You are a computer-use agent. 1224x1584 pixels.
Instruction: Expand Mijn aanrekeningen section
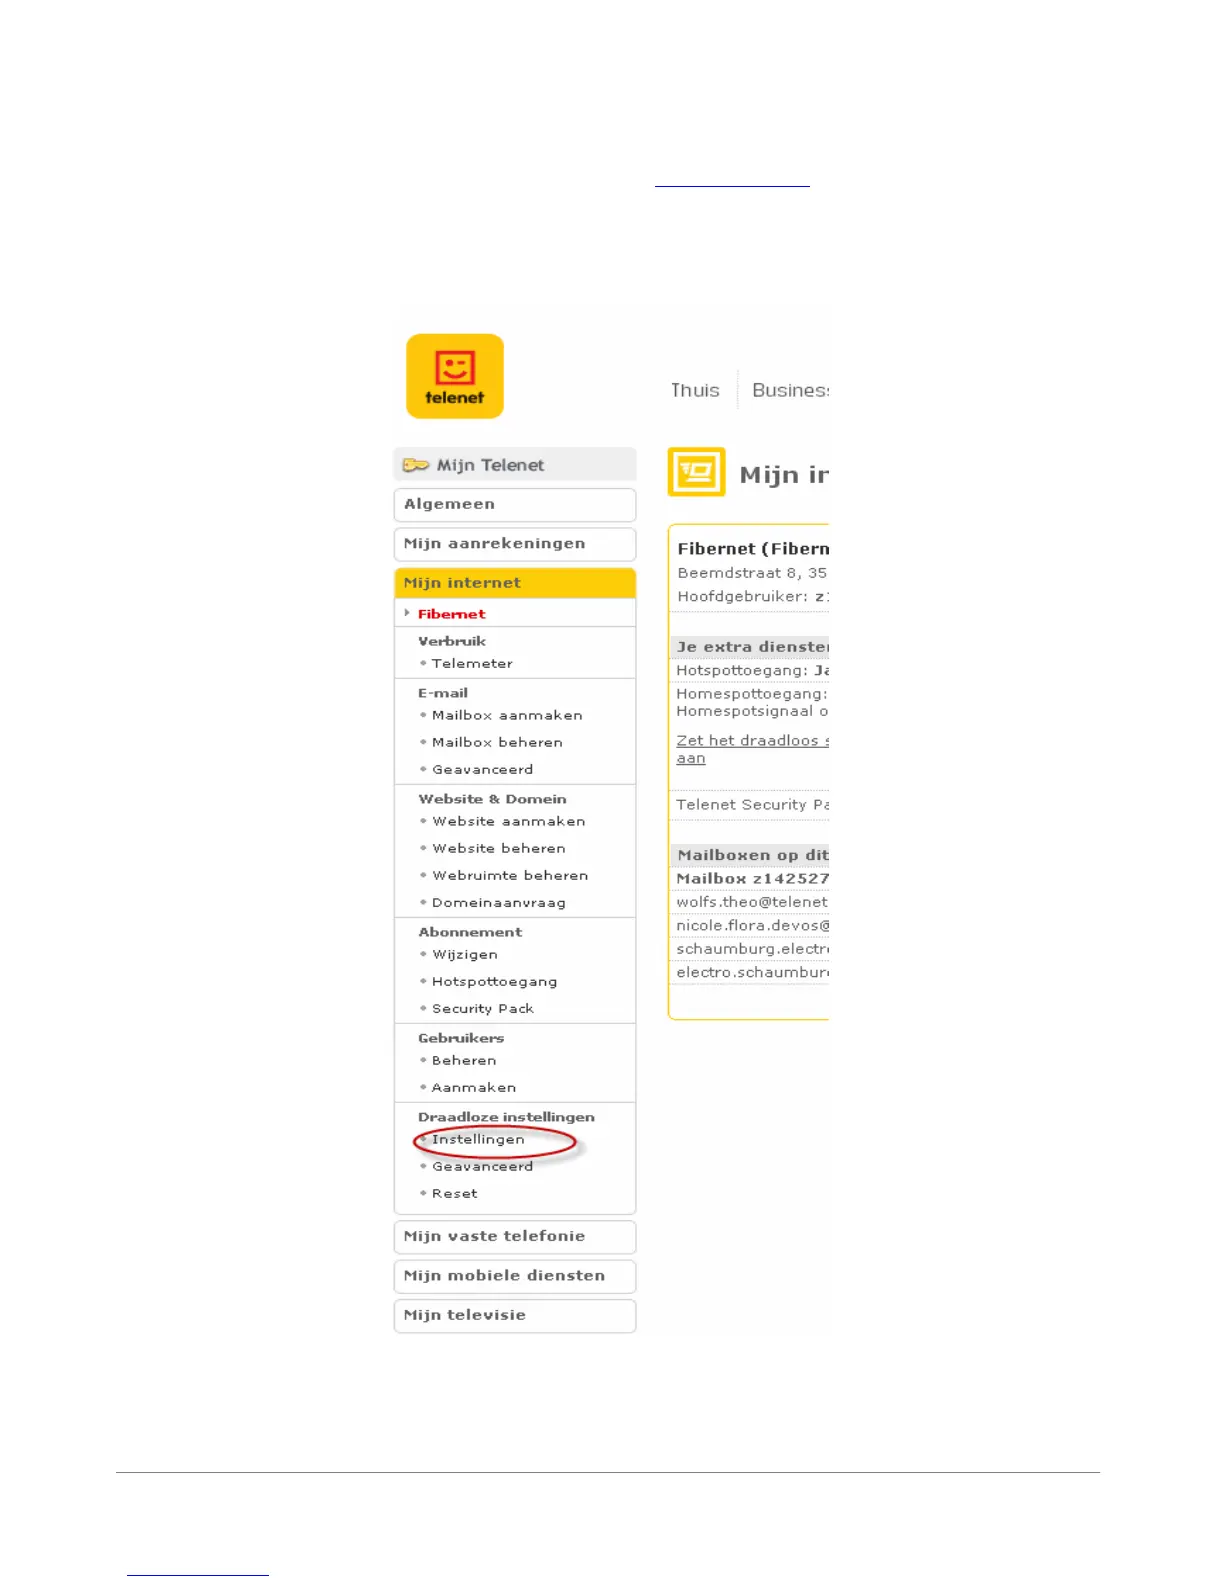pyautogui.click(x=515, y=544)
